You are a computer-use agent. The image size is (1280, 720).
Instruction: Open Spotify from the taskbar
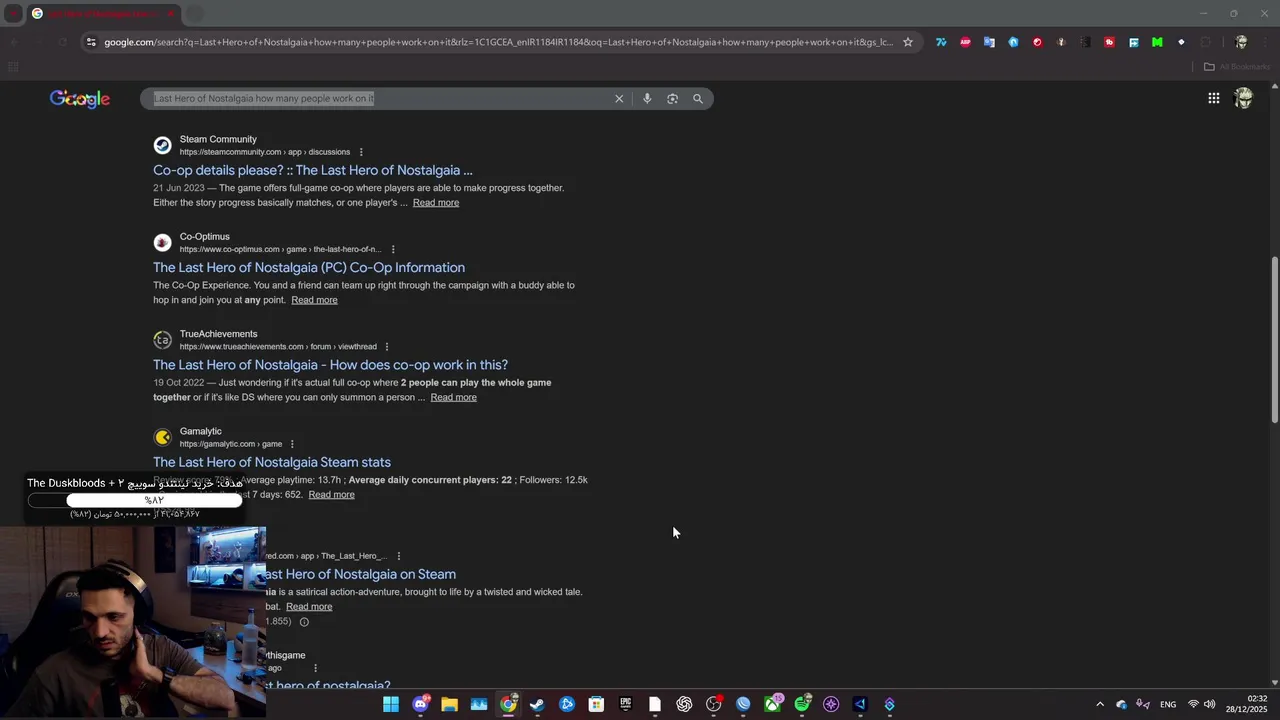click(802, 704)
